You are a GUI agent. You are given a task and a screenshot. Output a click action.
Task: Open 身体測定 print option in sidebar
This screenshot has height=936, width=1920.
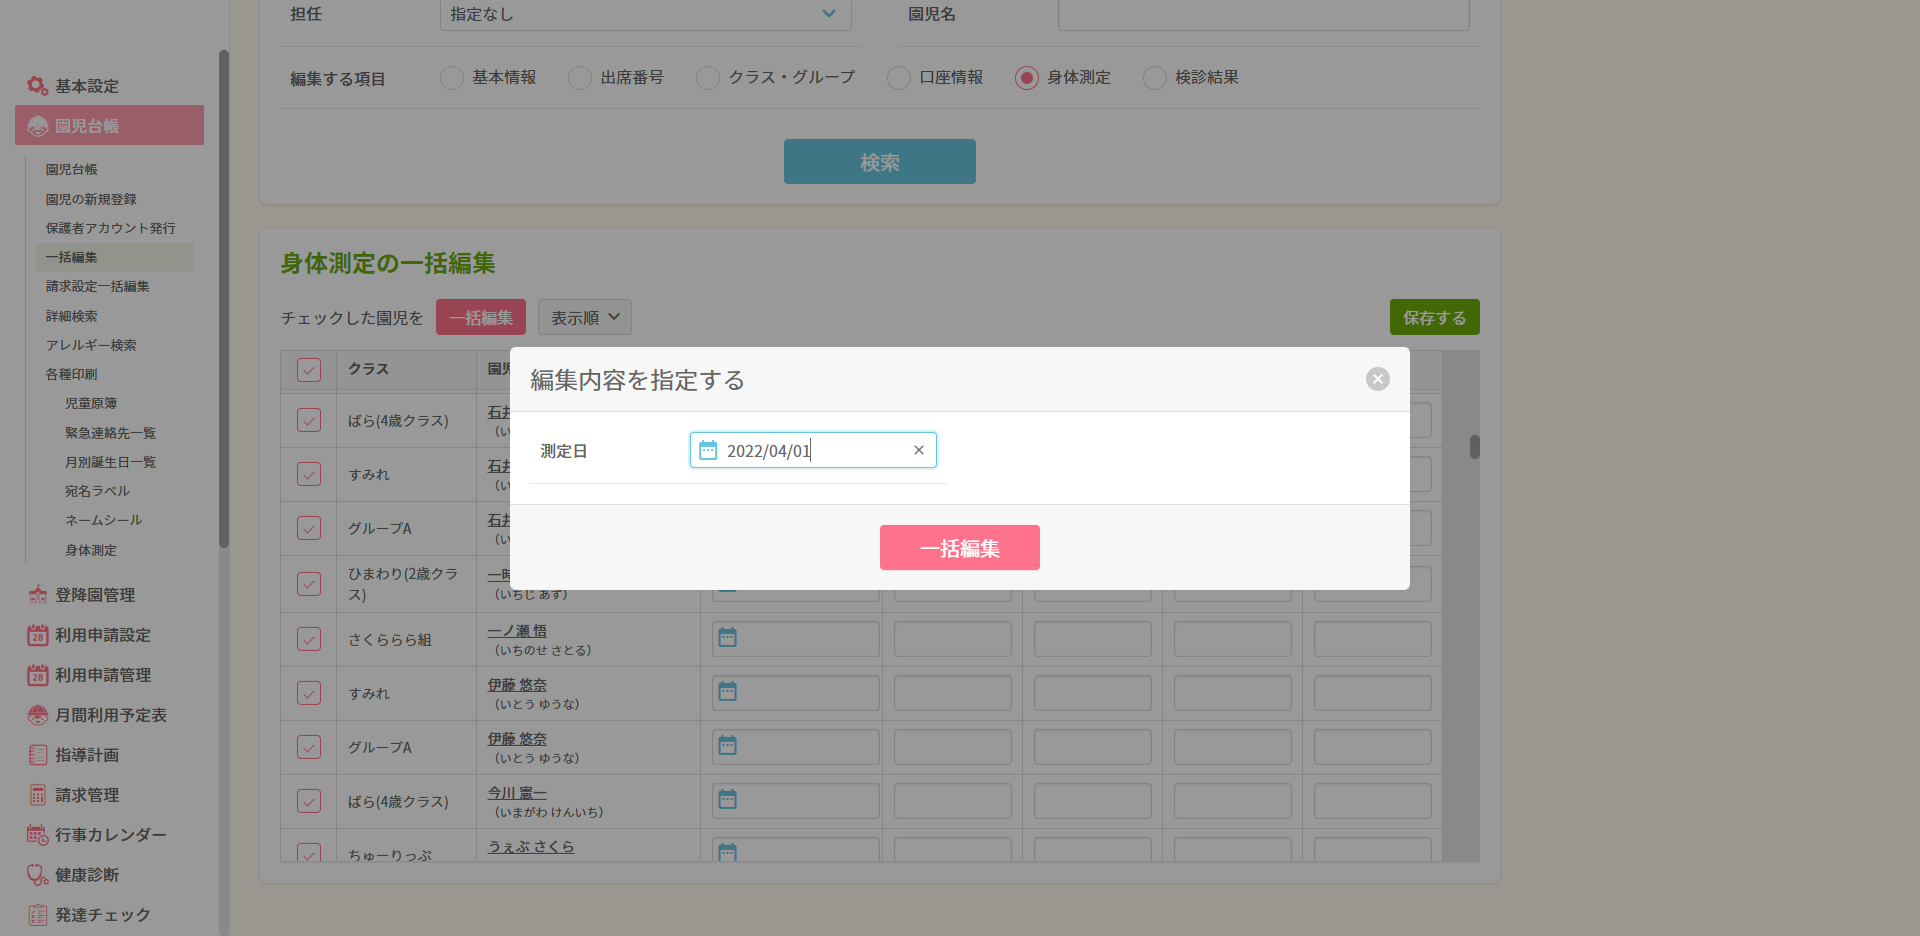coord(91,551)
